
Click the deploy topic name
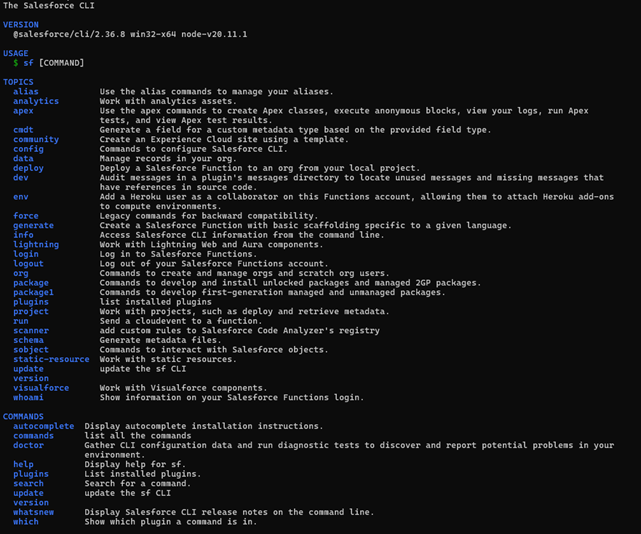click(x=28, y=168)
